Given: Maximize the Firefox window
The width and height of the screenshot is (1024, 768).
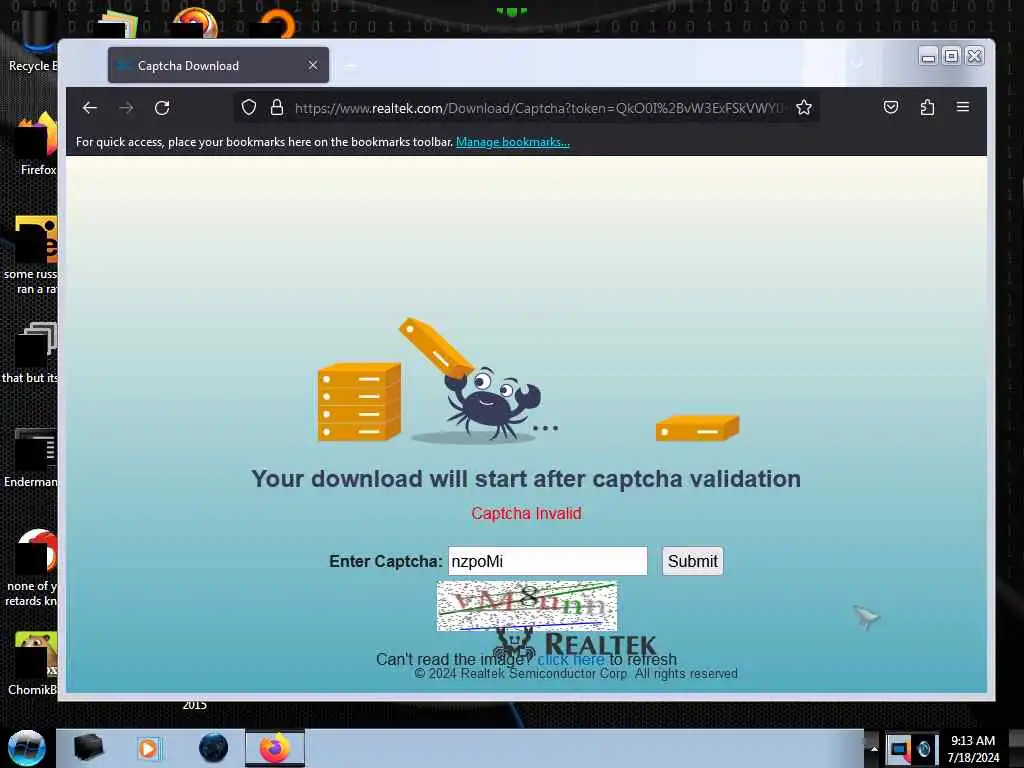Looking at the screenshot, I should click(952, 56).
